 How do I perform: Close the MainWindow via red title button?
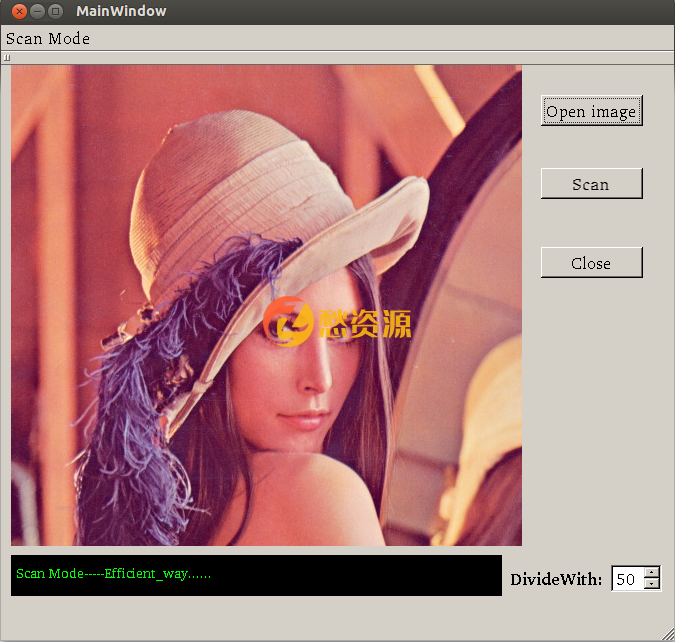19,11
